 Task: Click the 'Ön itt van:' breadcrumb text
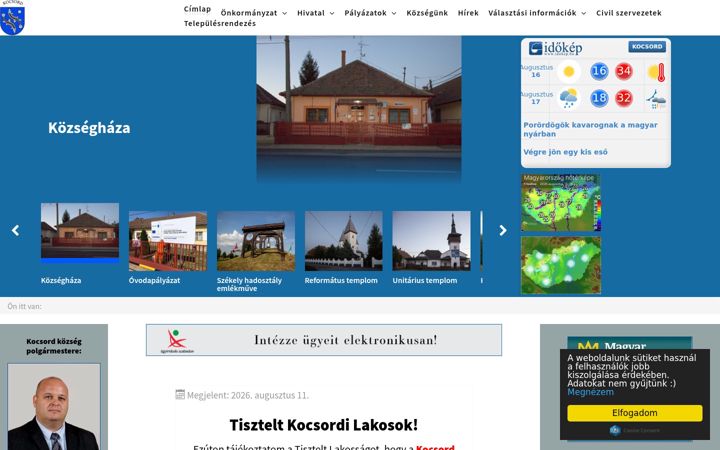pos(24,306)
